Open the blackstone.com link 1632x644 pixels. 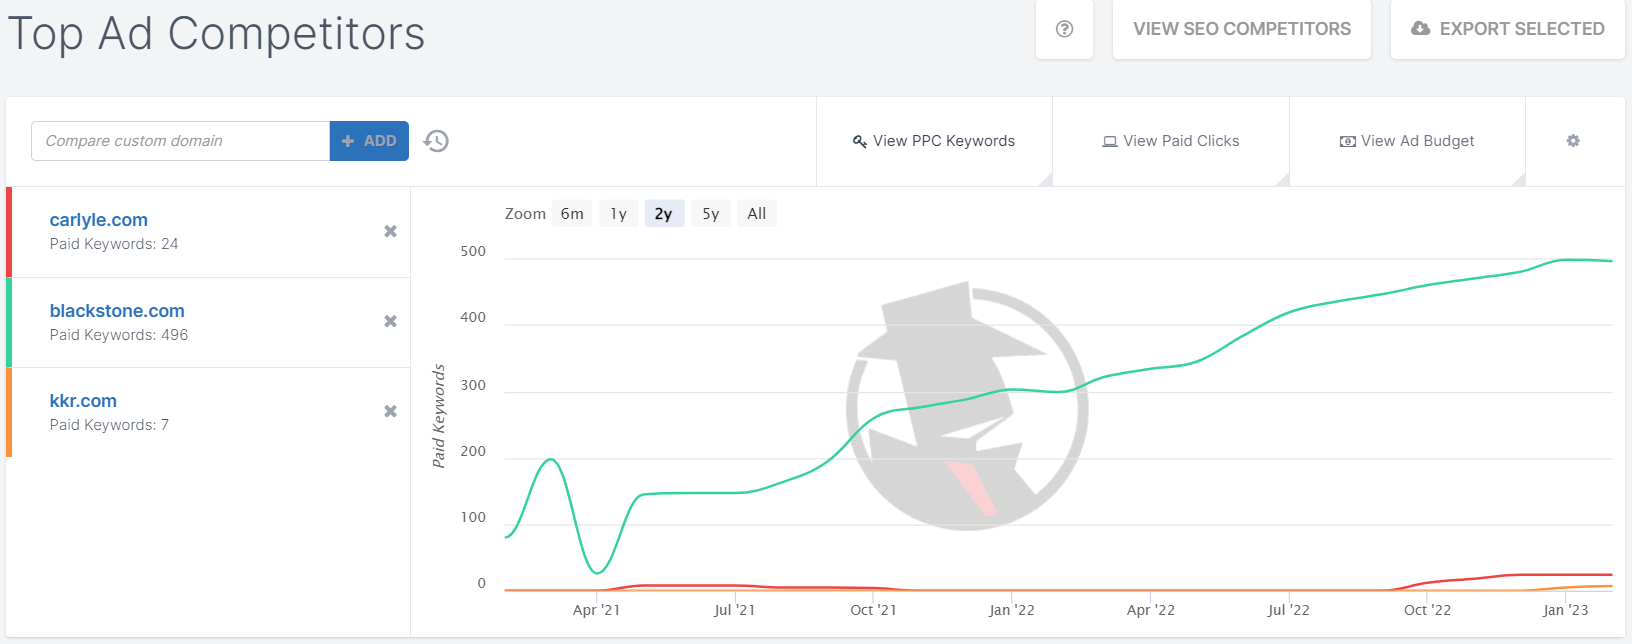pyautogui.click(x=117, y=311)
